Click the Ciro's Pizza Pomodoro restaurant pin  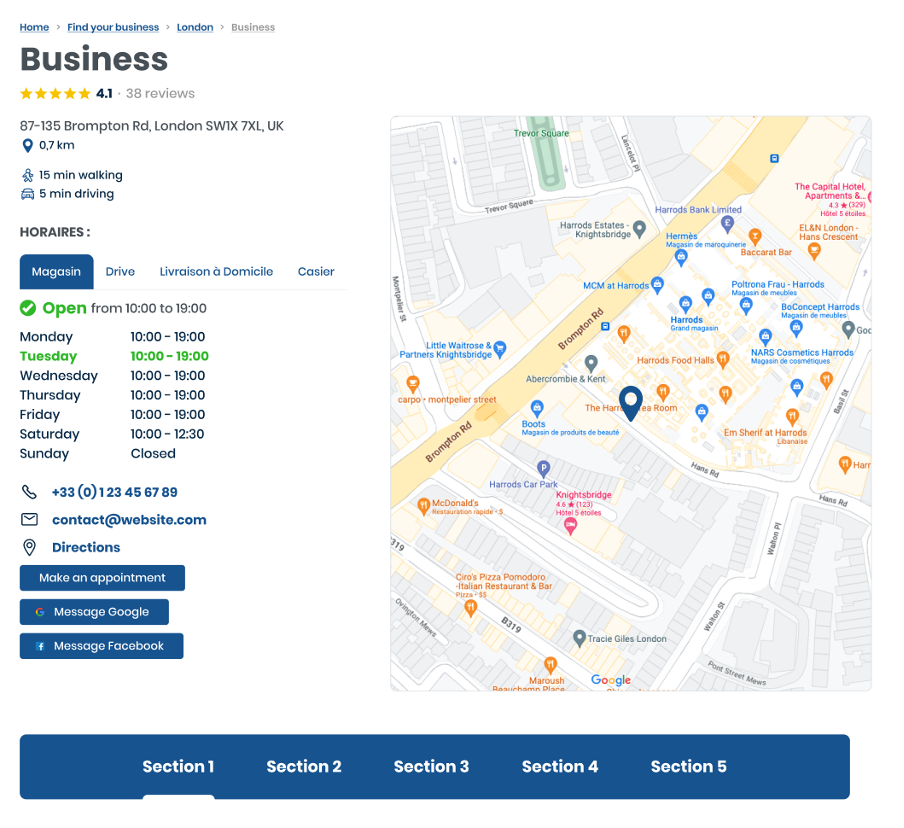(x=470, y=608)
